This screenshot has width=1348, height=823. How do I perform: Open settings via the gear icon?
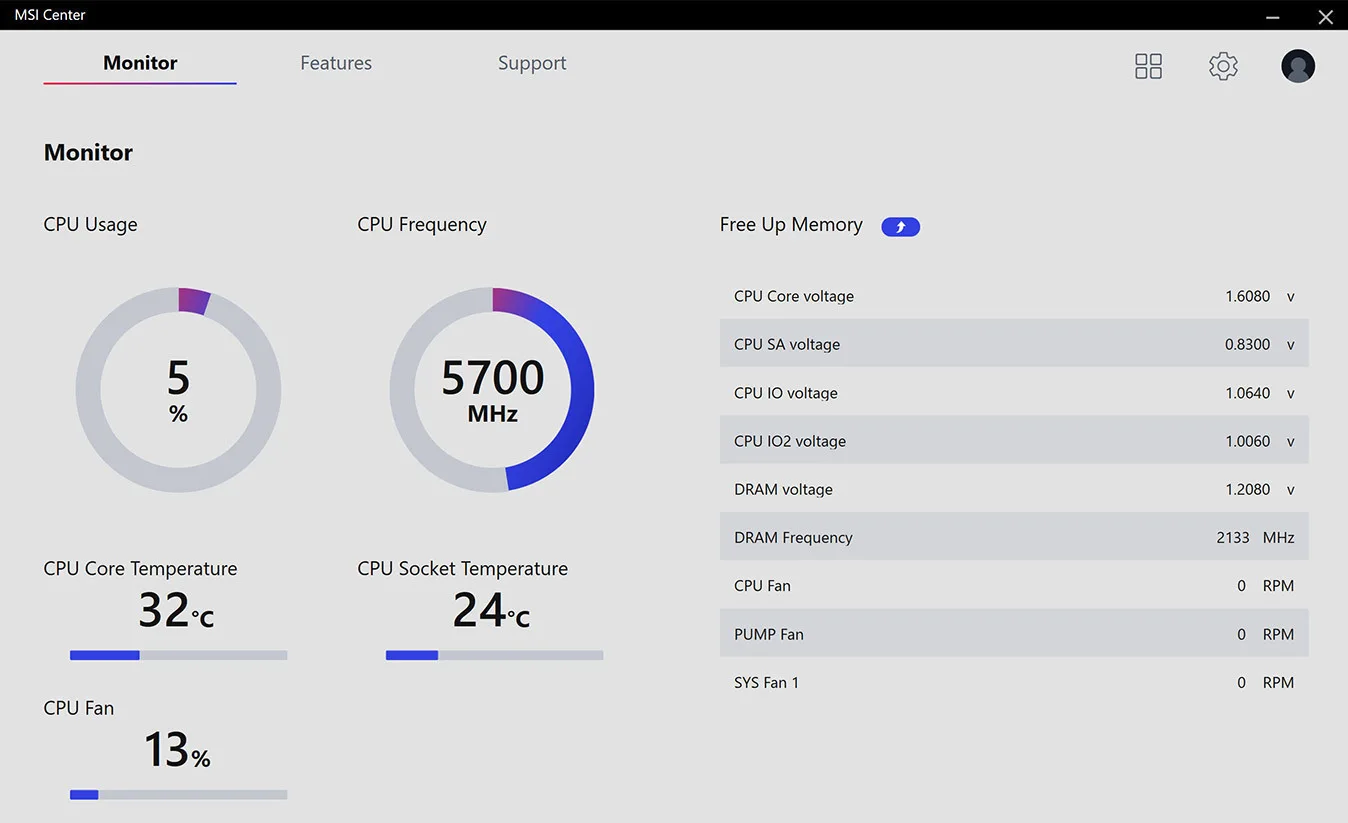click(1223, 66)
